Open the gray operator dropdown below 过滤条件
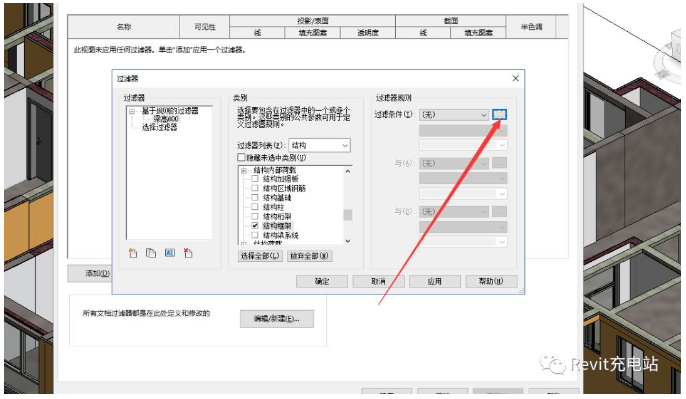The height and width of the screenshot is (399, 686). [463, 130]
